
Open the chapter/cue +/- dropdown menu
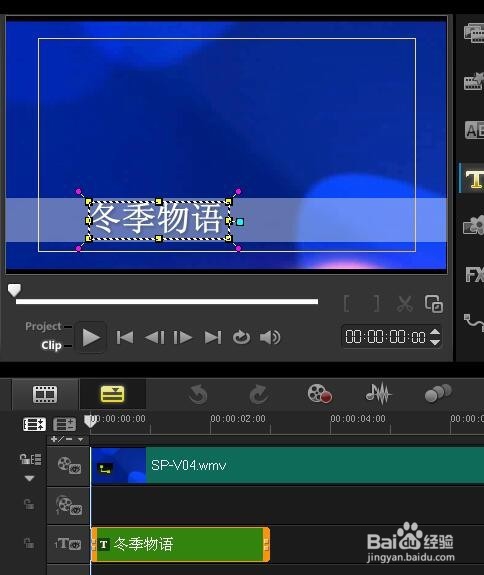tap(80, 439)
